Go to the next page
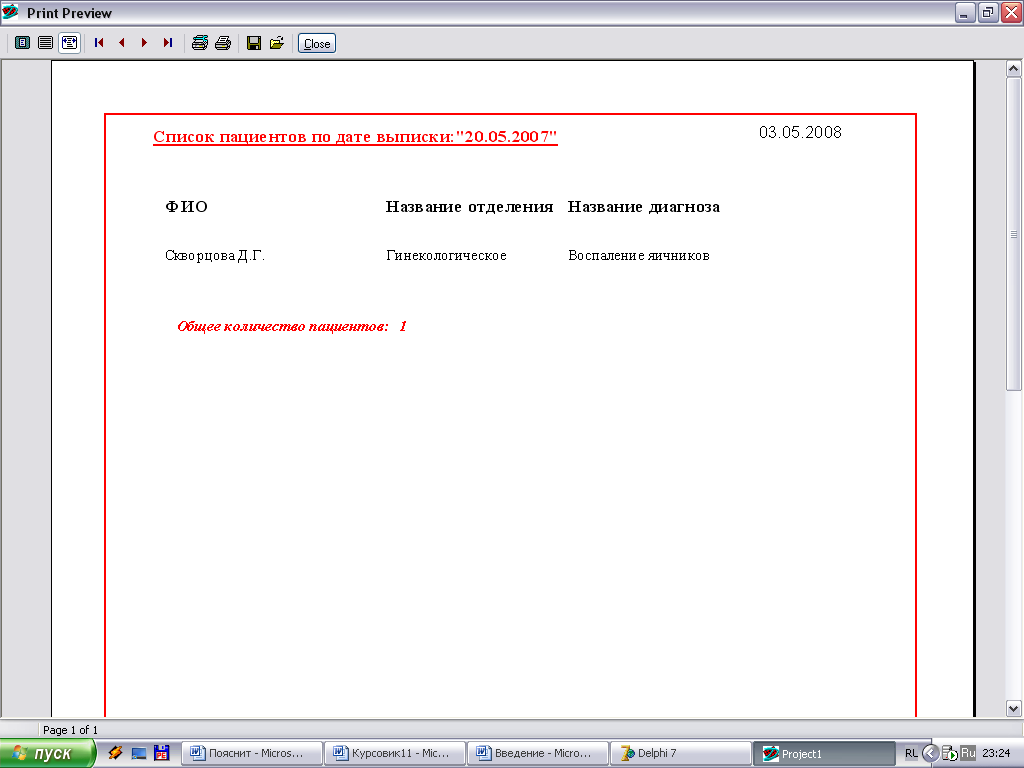 pyautogui.click(x=144, y=43)
